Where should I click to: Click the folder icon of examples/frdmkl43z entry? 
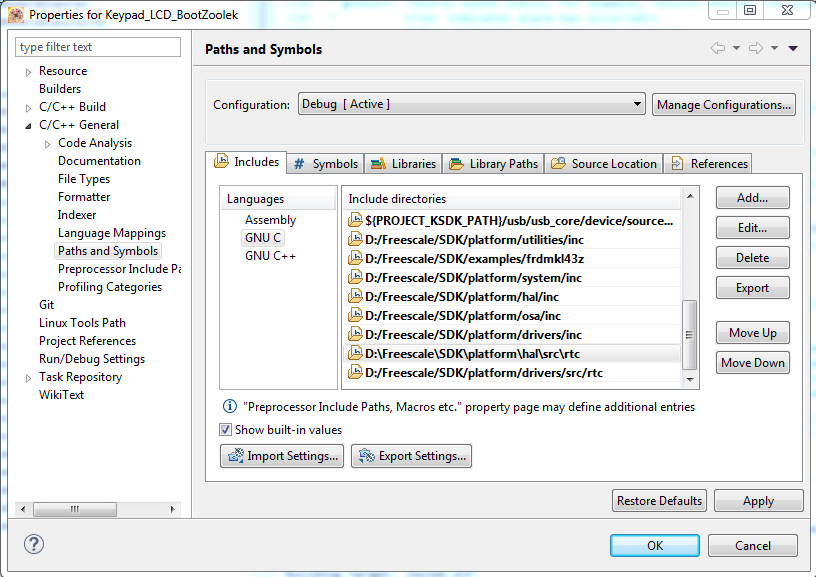pos(355,258)
